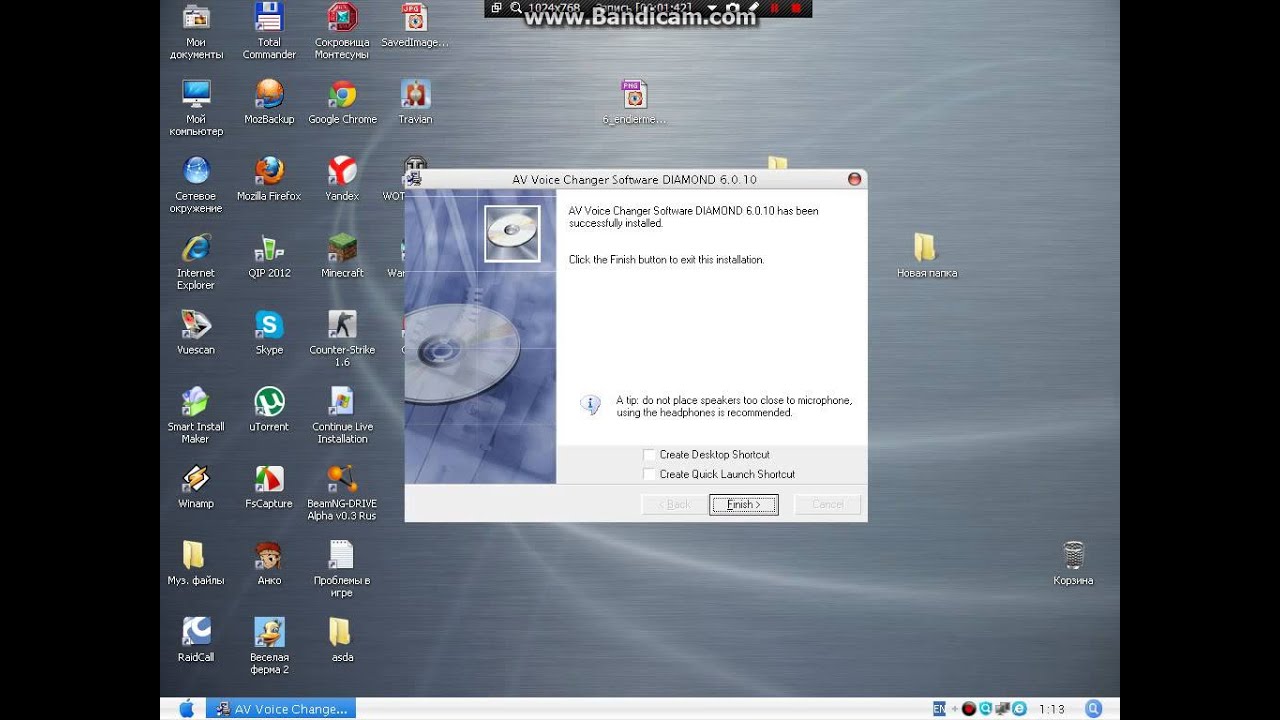Launch Mozilla Firefox from desktop
The image size is (1280, 720).
click(x=269, y=179)
